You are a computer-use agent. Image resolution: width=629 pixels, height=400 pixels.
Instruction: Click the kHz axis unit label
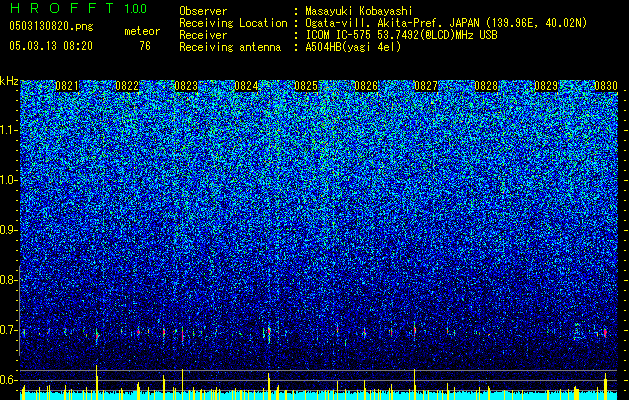click(x=9, y=81)
